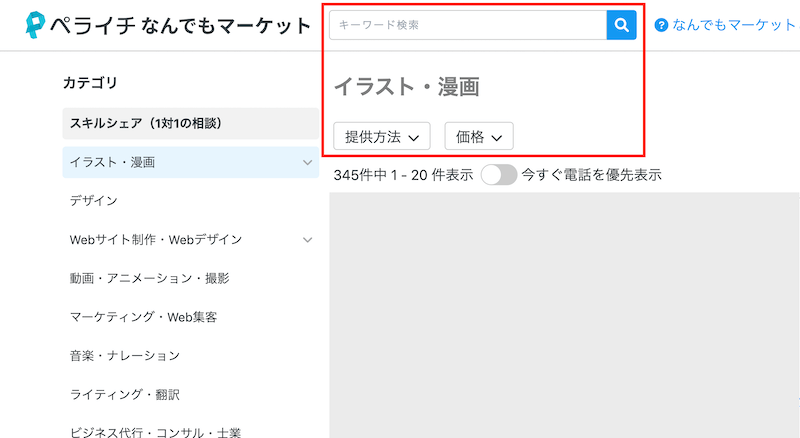Select the デザイン category

94,201
